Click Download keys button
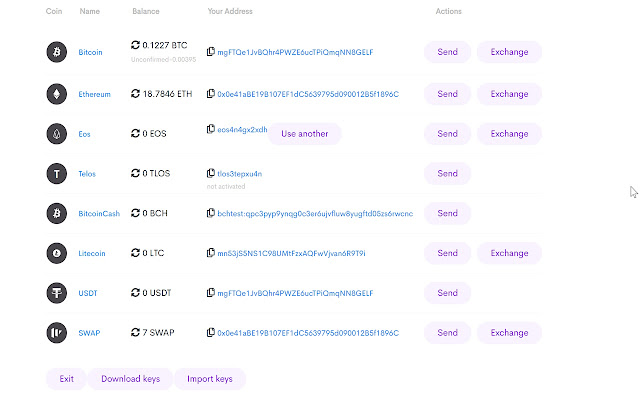 (130, 379)
